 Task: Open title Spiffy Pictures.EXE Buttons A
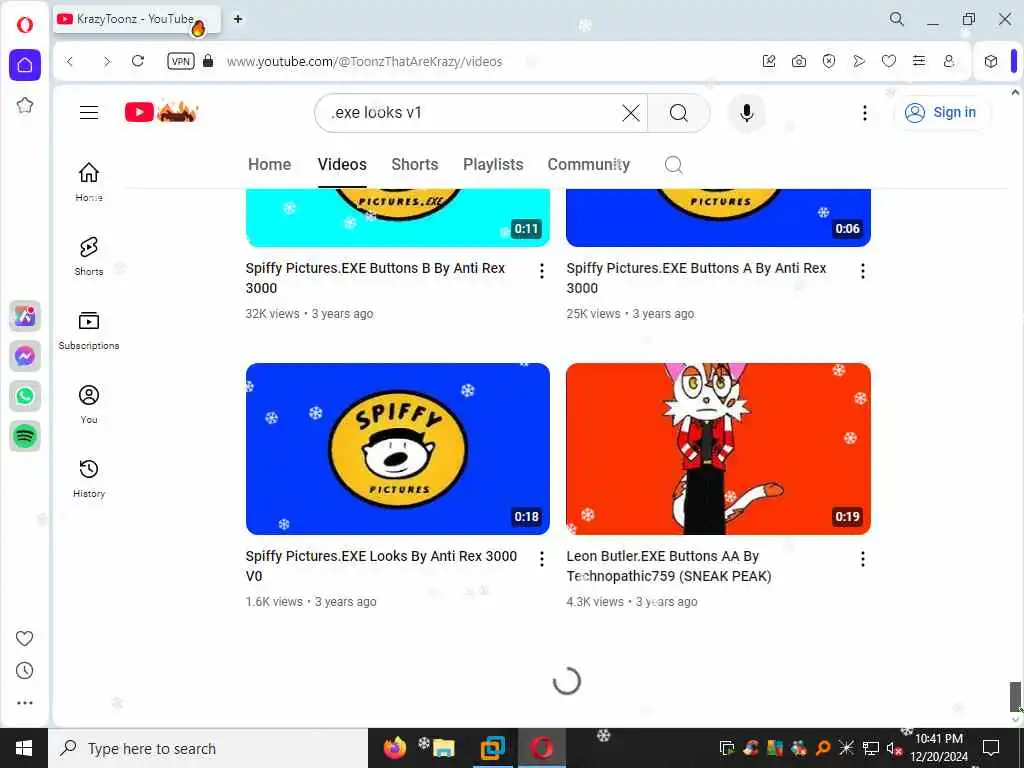[696, 278]
